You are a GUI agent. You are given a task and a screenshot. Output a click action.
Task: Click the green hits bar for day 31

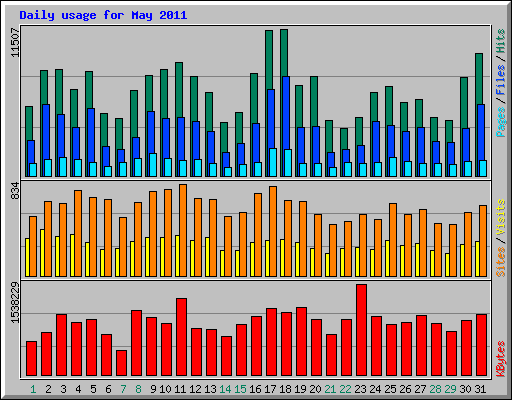tap(479, 79)
